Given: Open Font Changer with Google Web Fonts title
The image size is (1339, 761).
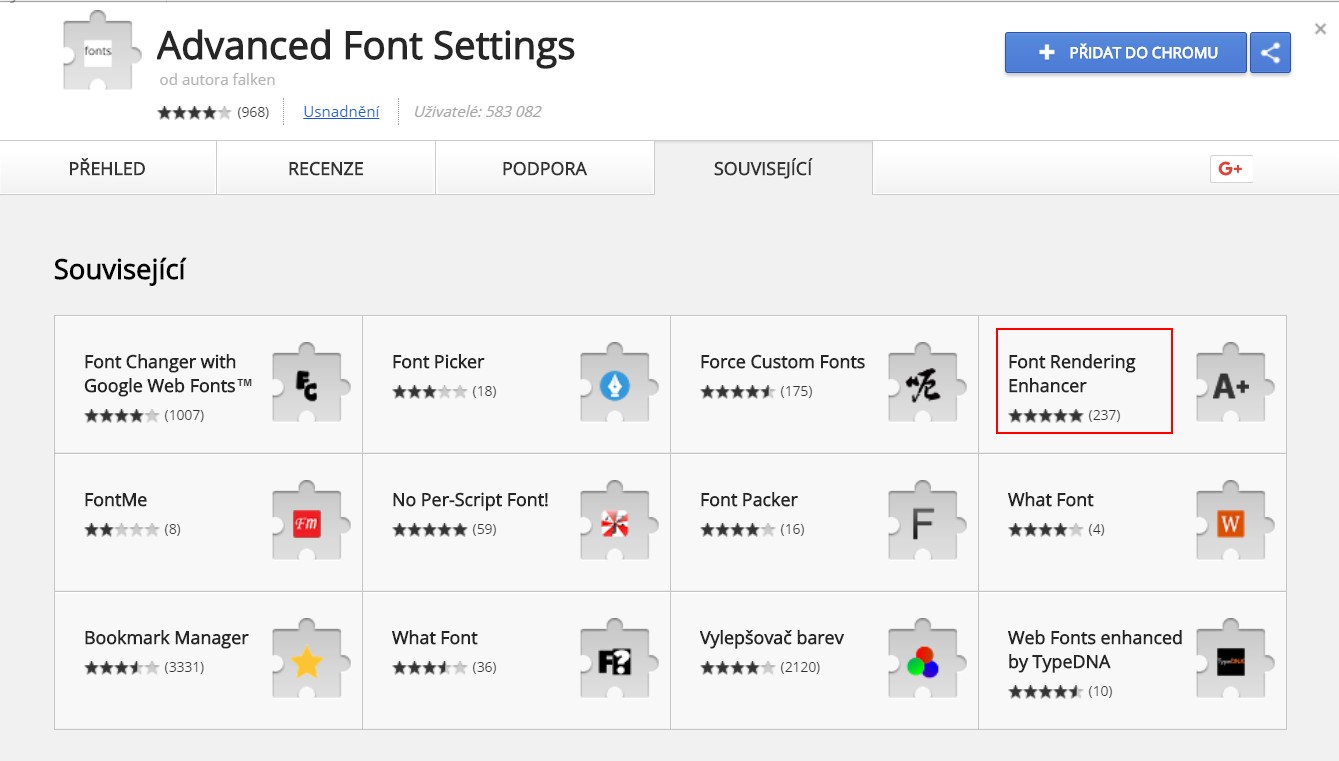Looking at the screenshot, I should click(168, 374).
